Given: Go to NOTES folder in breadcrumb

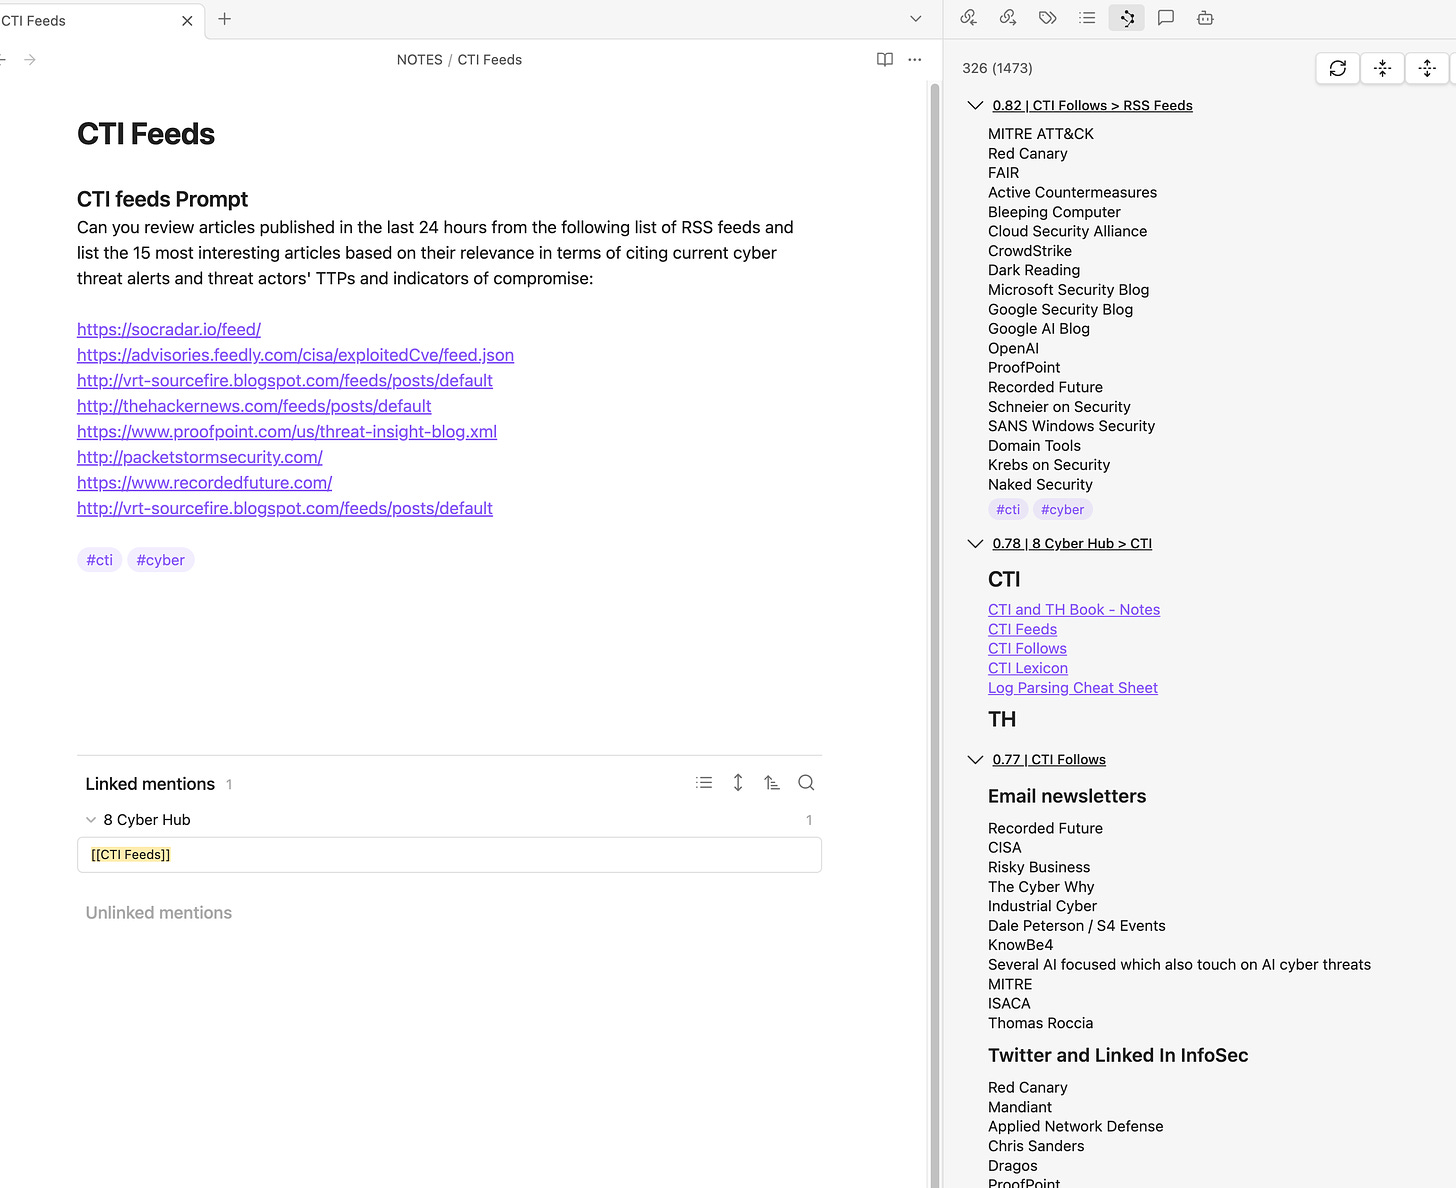Looking at the screenshot, I should 419,60.
